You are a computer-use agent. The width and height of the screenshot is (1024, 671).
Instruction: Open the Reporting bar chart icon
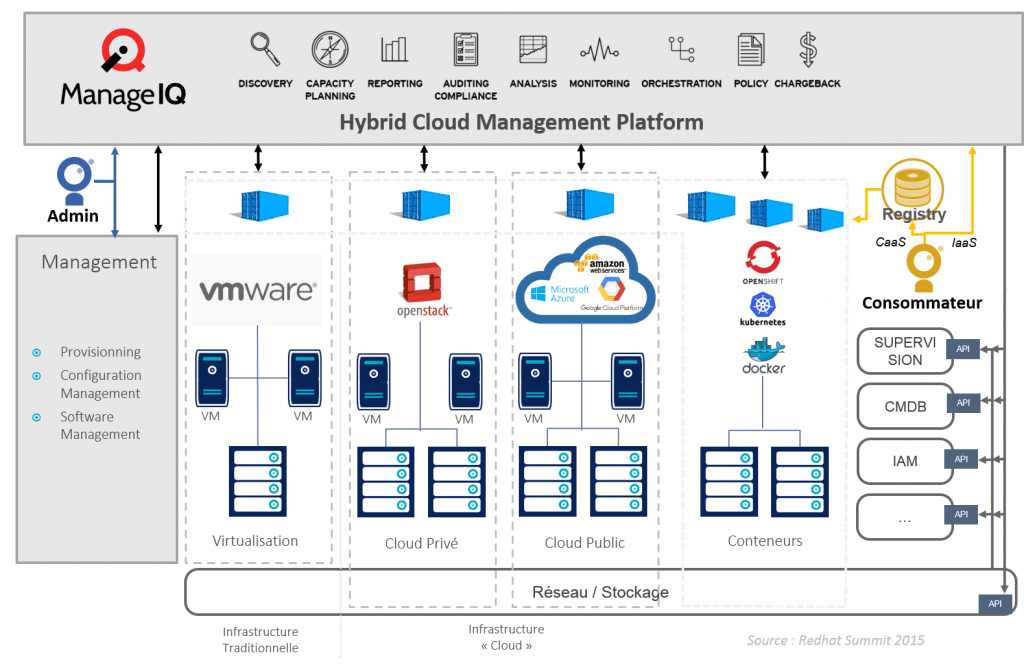click(x=394, y=49)
